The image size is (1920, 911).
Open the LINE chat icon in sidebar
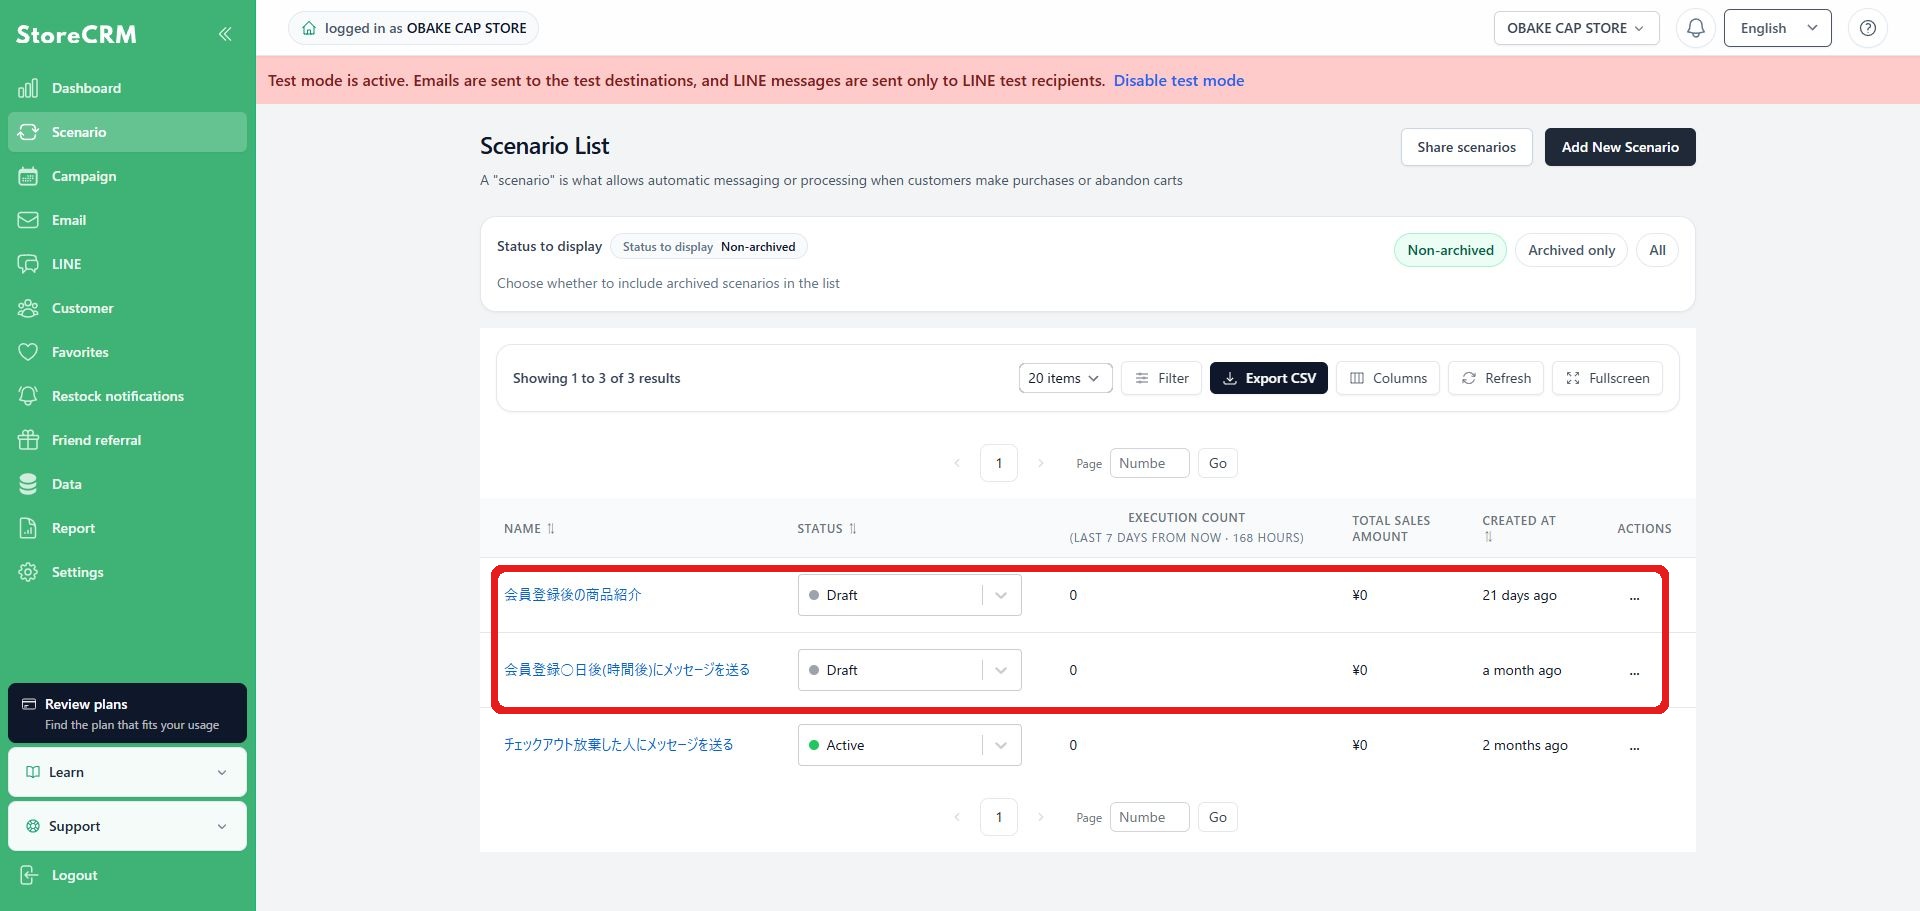pyautogui.click(x=28, y=264)
